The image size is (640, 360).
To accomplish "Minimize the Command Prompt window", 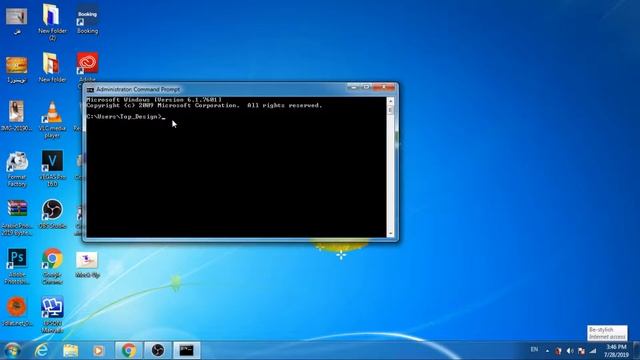I will pyautogui.click(x=354, y=87).
